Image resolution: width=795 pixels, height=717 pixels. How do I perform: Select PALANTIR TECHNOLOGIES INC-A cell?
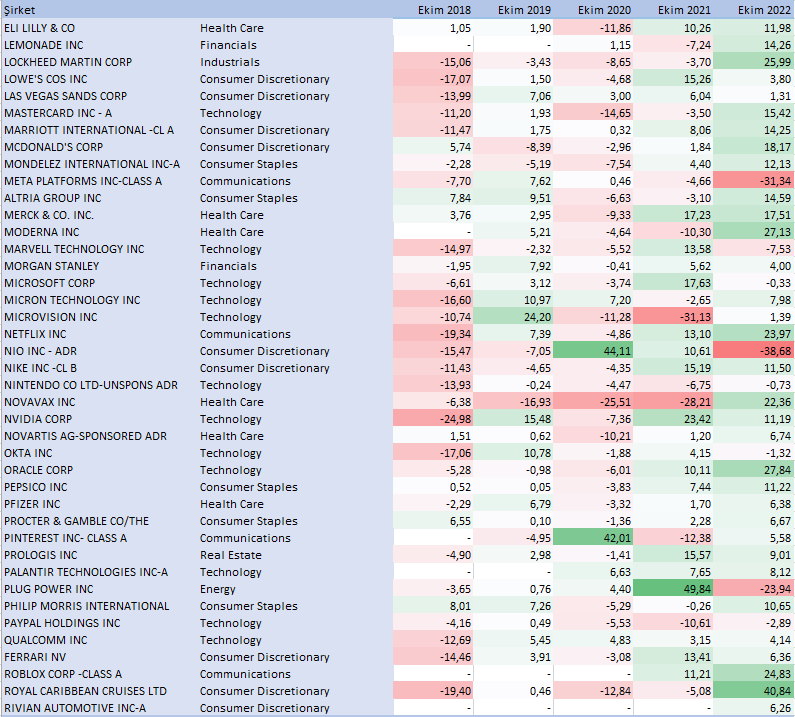tap(86, 571)
